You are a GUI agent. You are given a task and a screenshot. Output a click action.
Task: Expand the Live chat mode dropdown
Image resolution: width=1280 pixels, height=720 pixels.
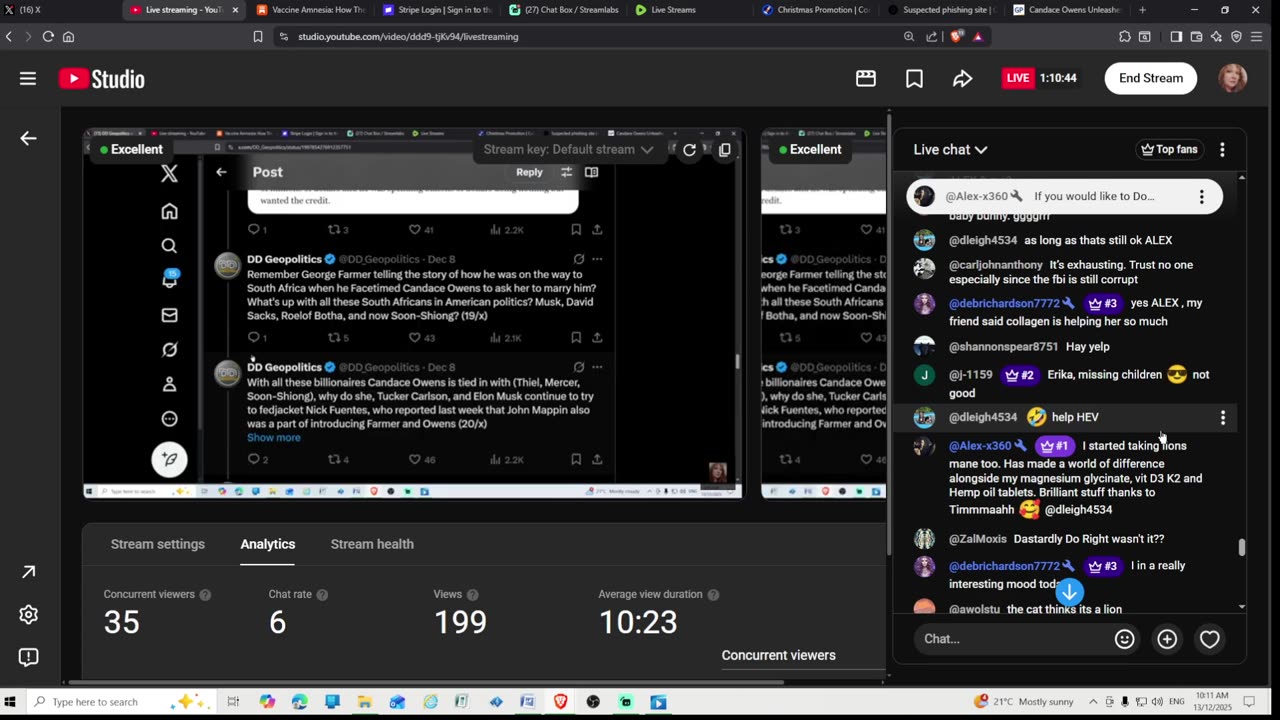[950, 149]
